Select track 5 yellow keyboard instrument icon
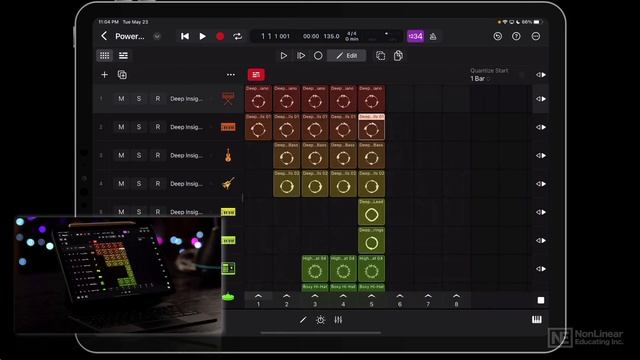The width and height of the screenshot is (640, 360). 228,212
